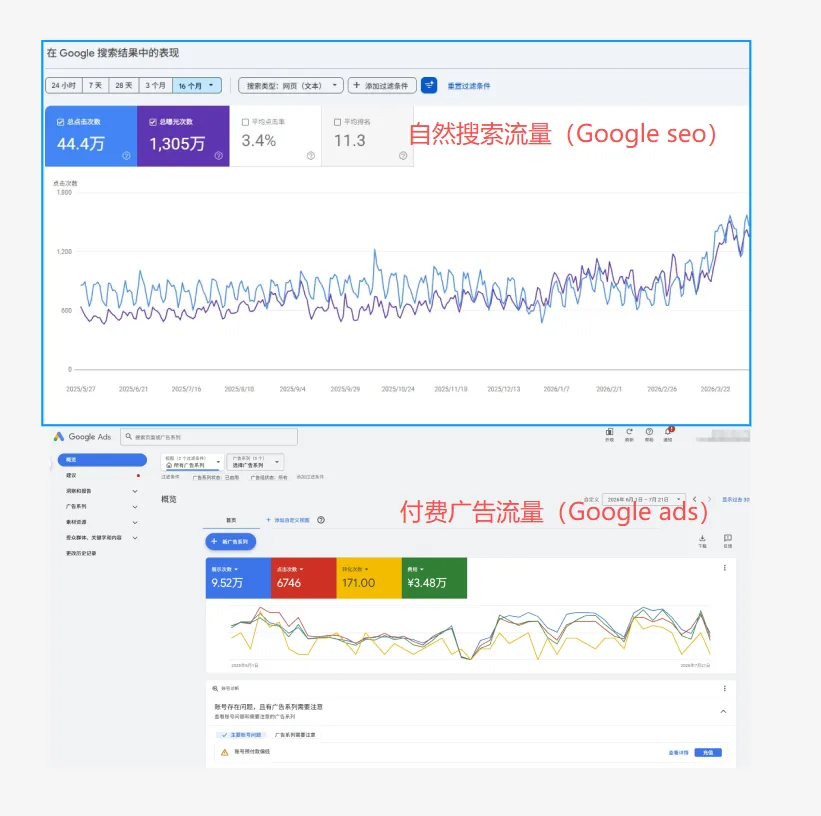
Task: Collapse the account diagnostics panel with the chevron
Action: click(x=723, y=711)
